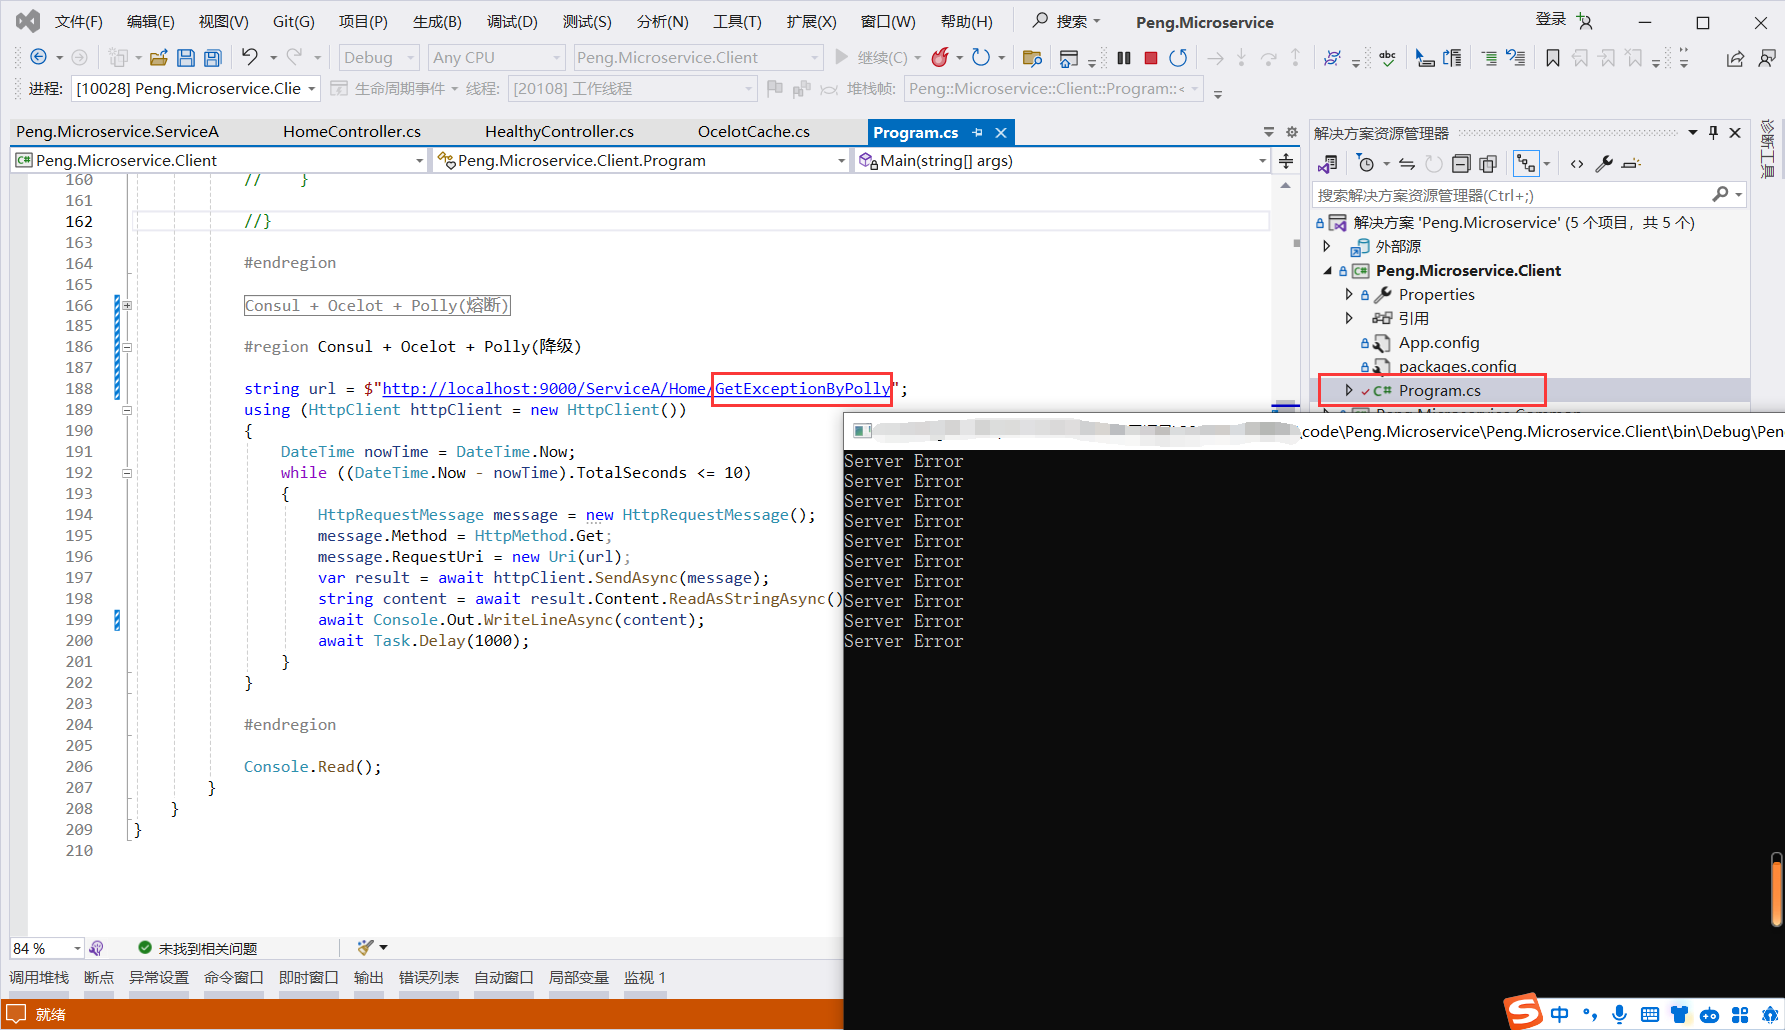
Task: Stop debugging with the red square
Action: tap(1151, 58)
